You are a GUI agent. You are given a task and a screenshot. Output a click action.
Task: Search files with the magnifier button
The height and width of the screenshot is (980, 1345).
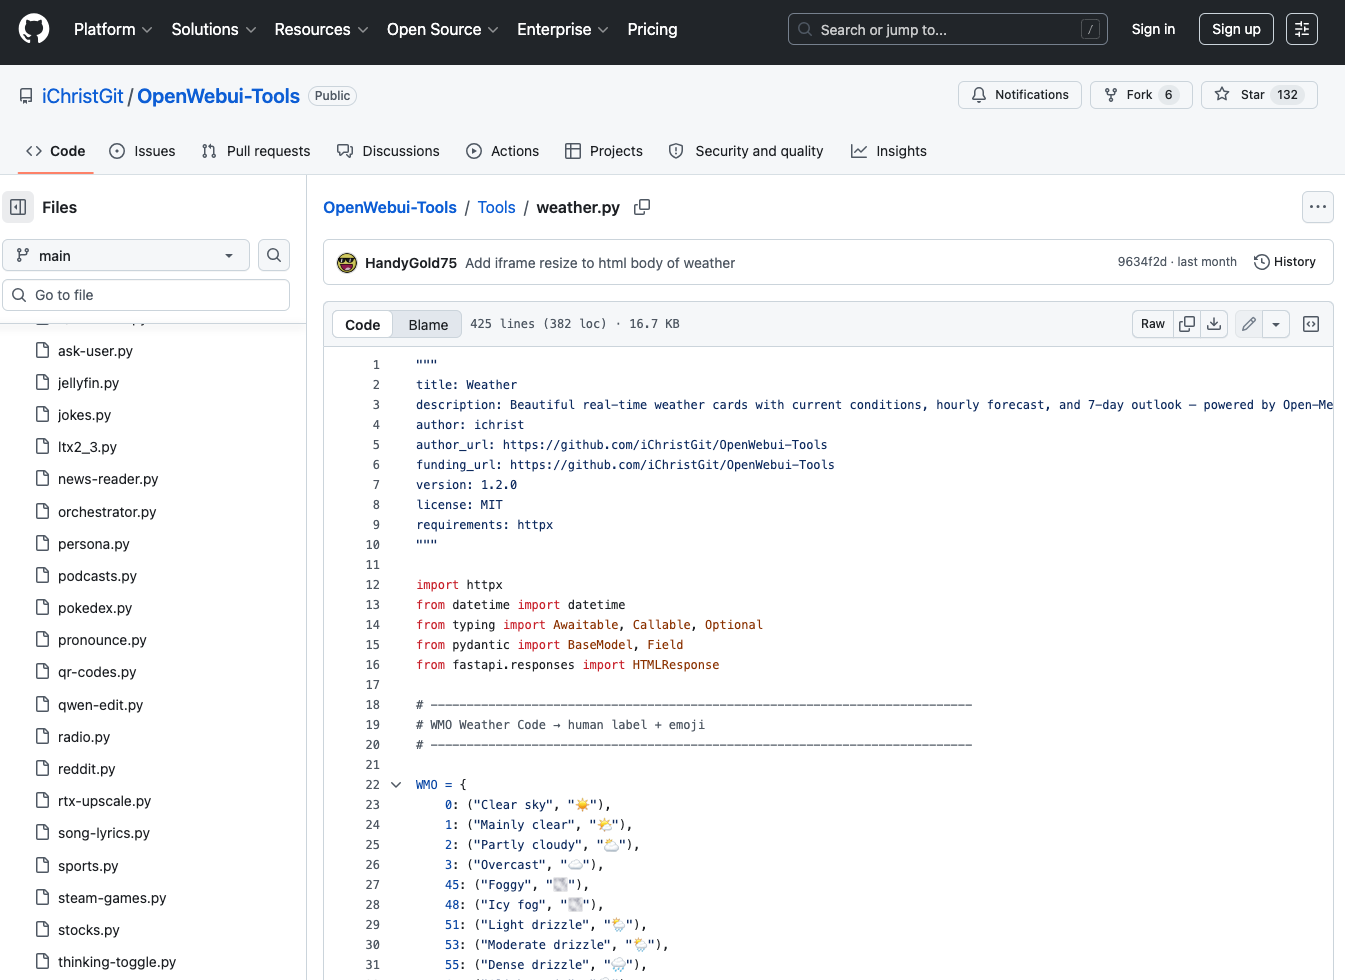(274, 256)
